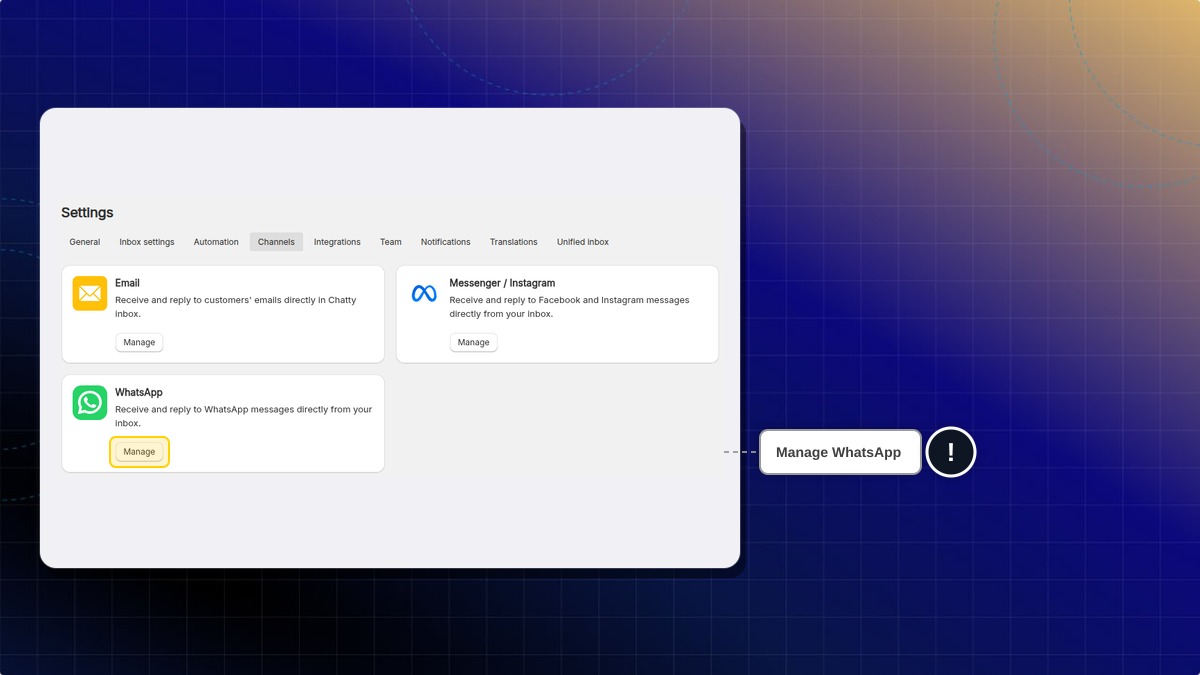Open the Team tab
Viewport: 1200px width, 675px height.
click(x=391, y=242)
